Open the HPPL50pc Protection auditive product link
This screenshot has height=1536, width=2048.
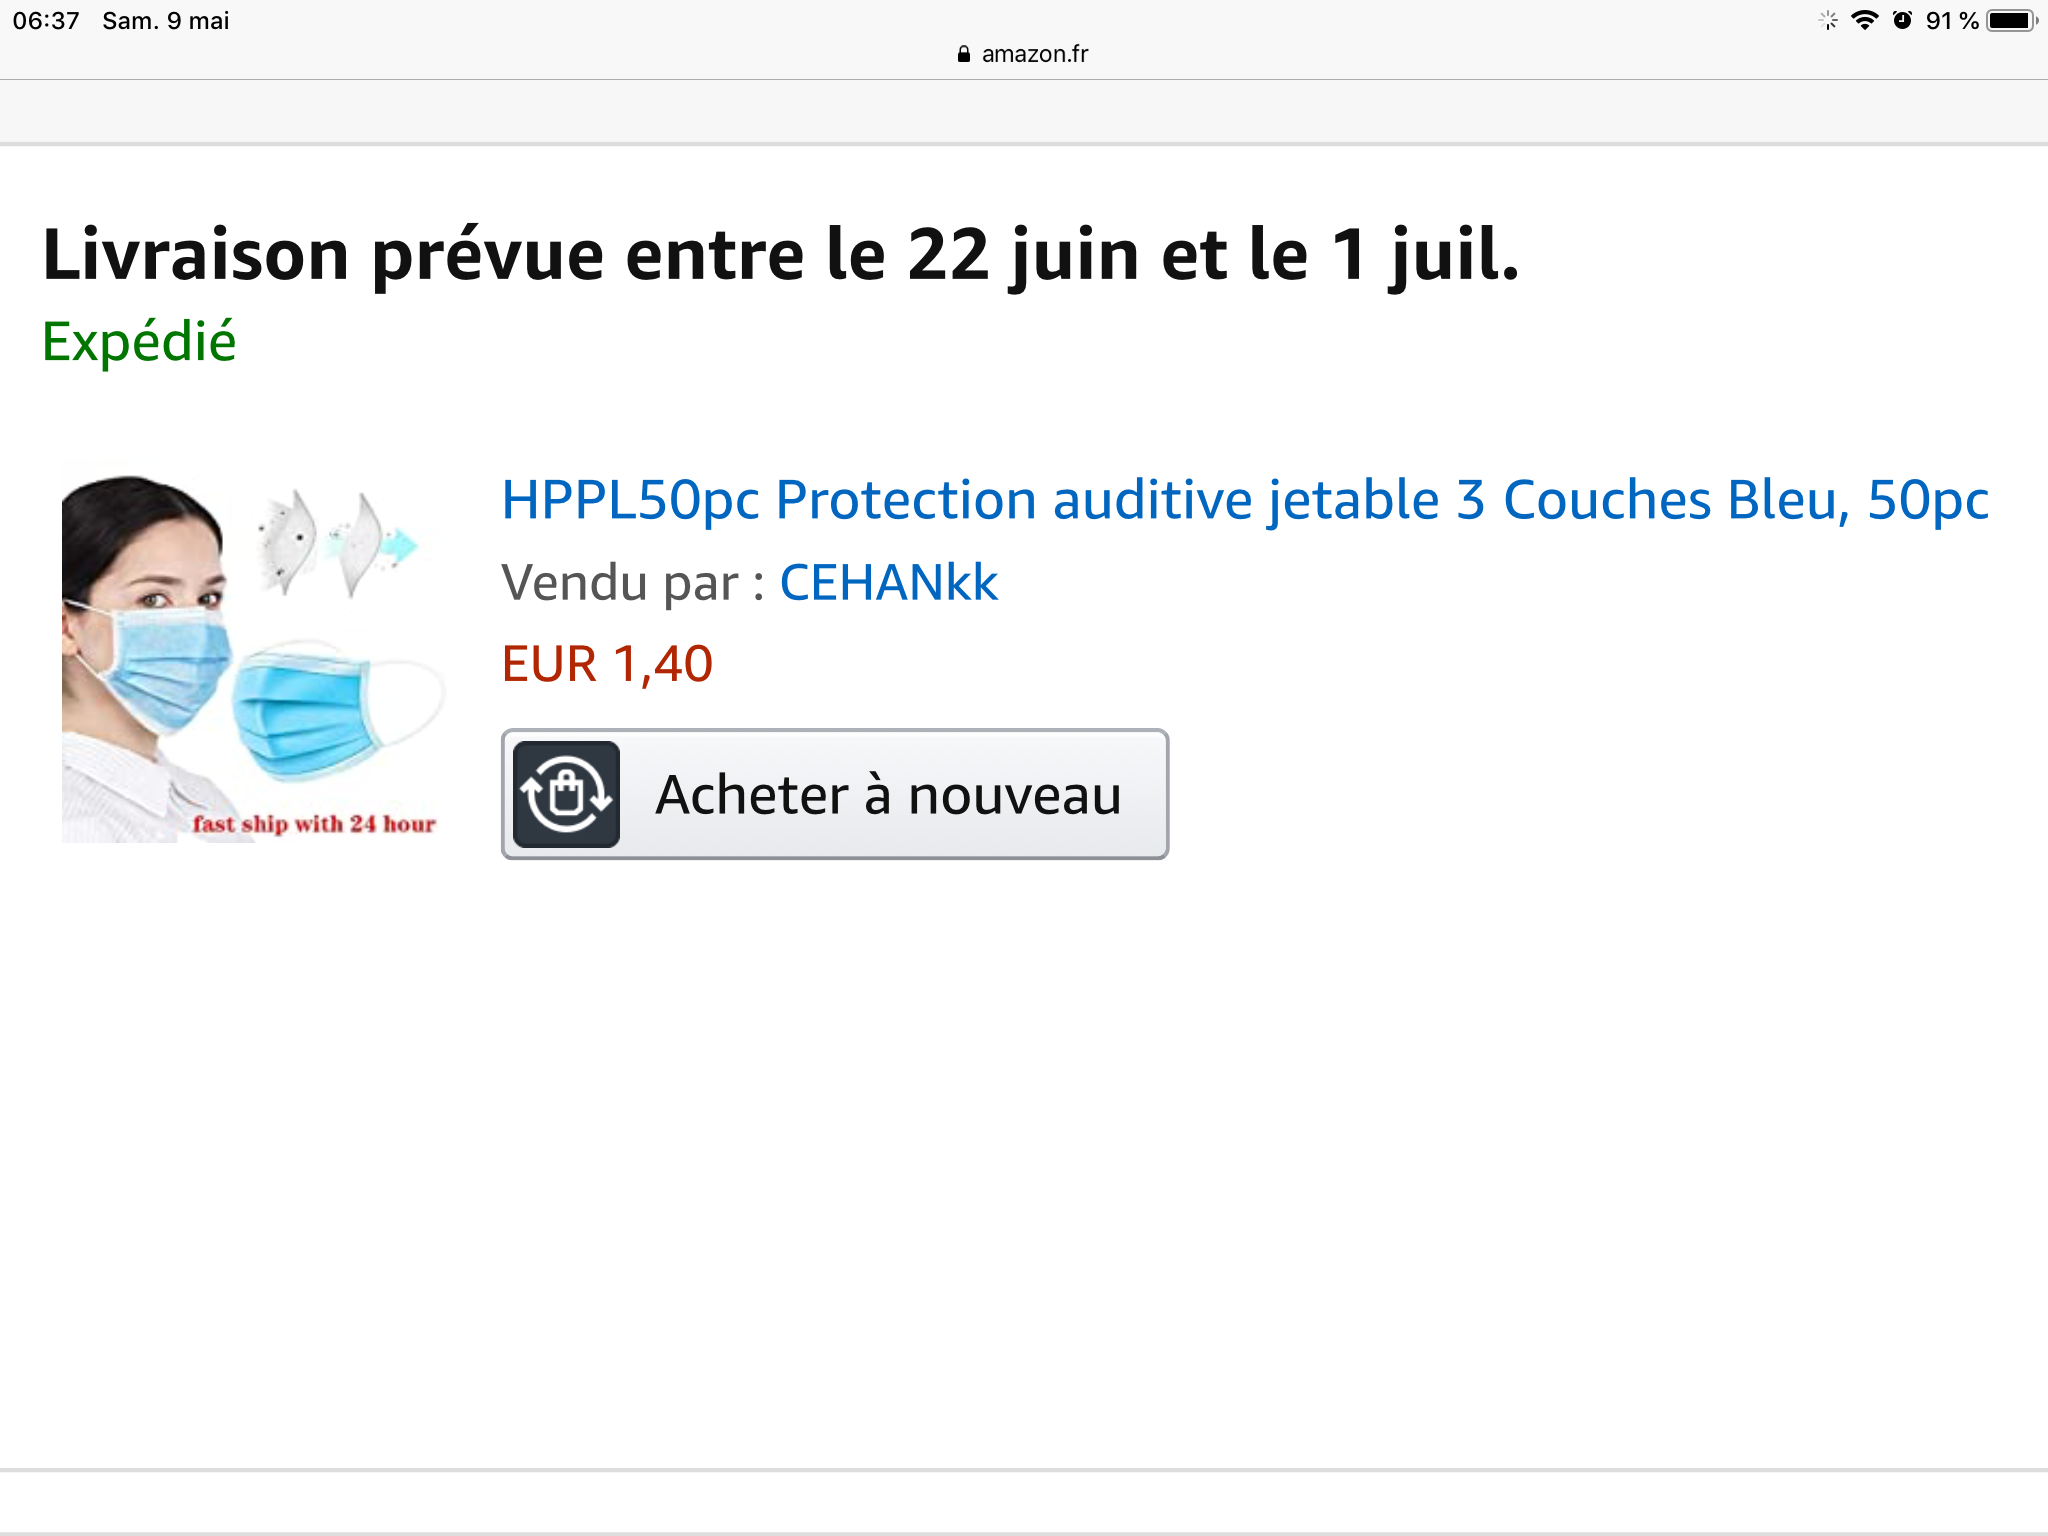(x=1244, y=500)
